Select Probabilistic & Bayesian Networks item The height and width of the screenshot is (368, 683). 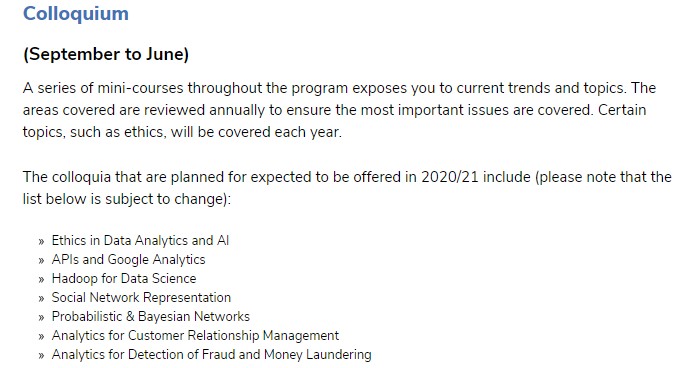pyautogui.click(x=151, y=317)
